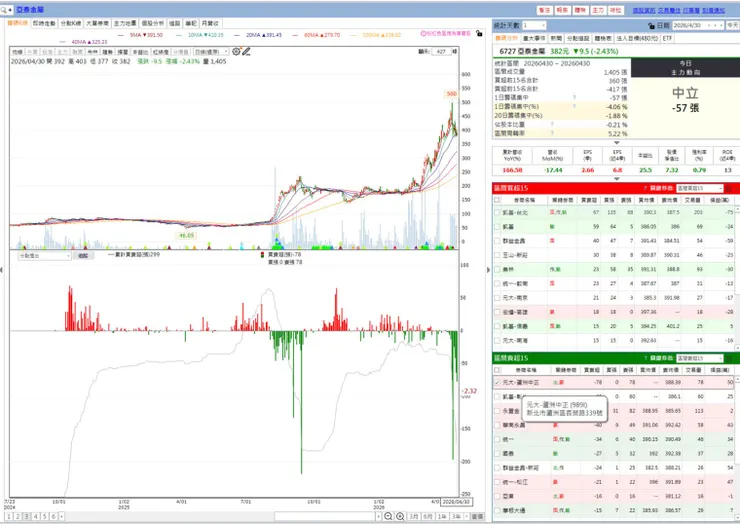Uncheck the 元大-蘆洲中正 checkbox
This screenshot has width=740, height=524.
(x=497, y=382)
